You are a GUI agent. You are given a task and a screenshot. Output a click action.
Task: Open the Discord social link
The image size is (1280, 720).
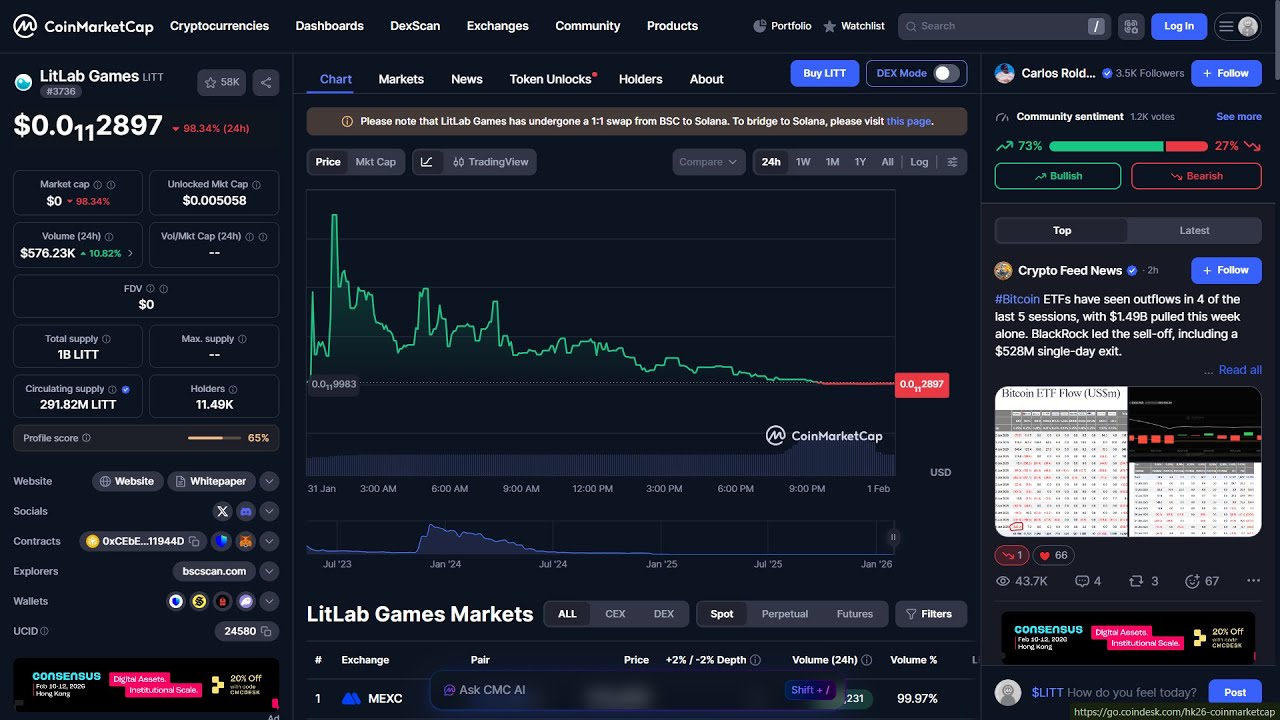tap(246, 511)
